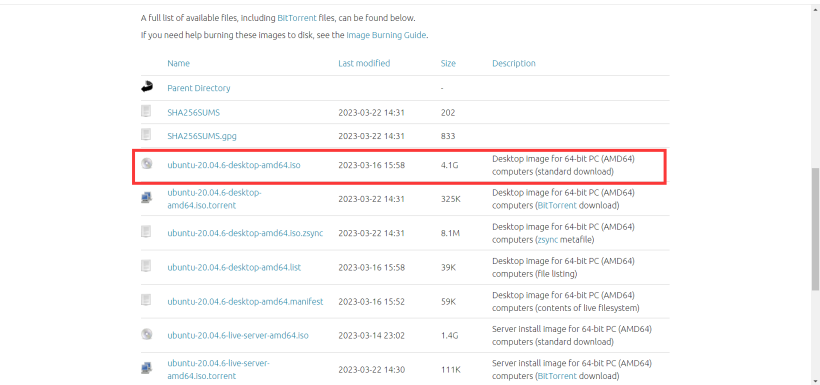This screenshot has width=820, height=385.
Task: Sort by the Size column header
Action: coord(448,63)
